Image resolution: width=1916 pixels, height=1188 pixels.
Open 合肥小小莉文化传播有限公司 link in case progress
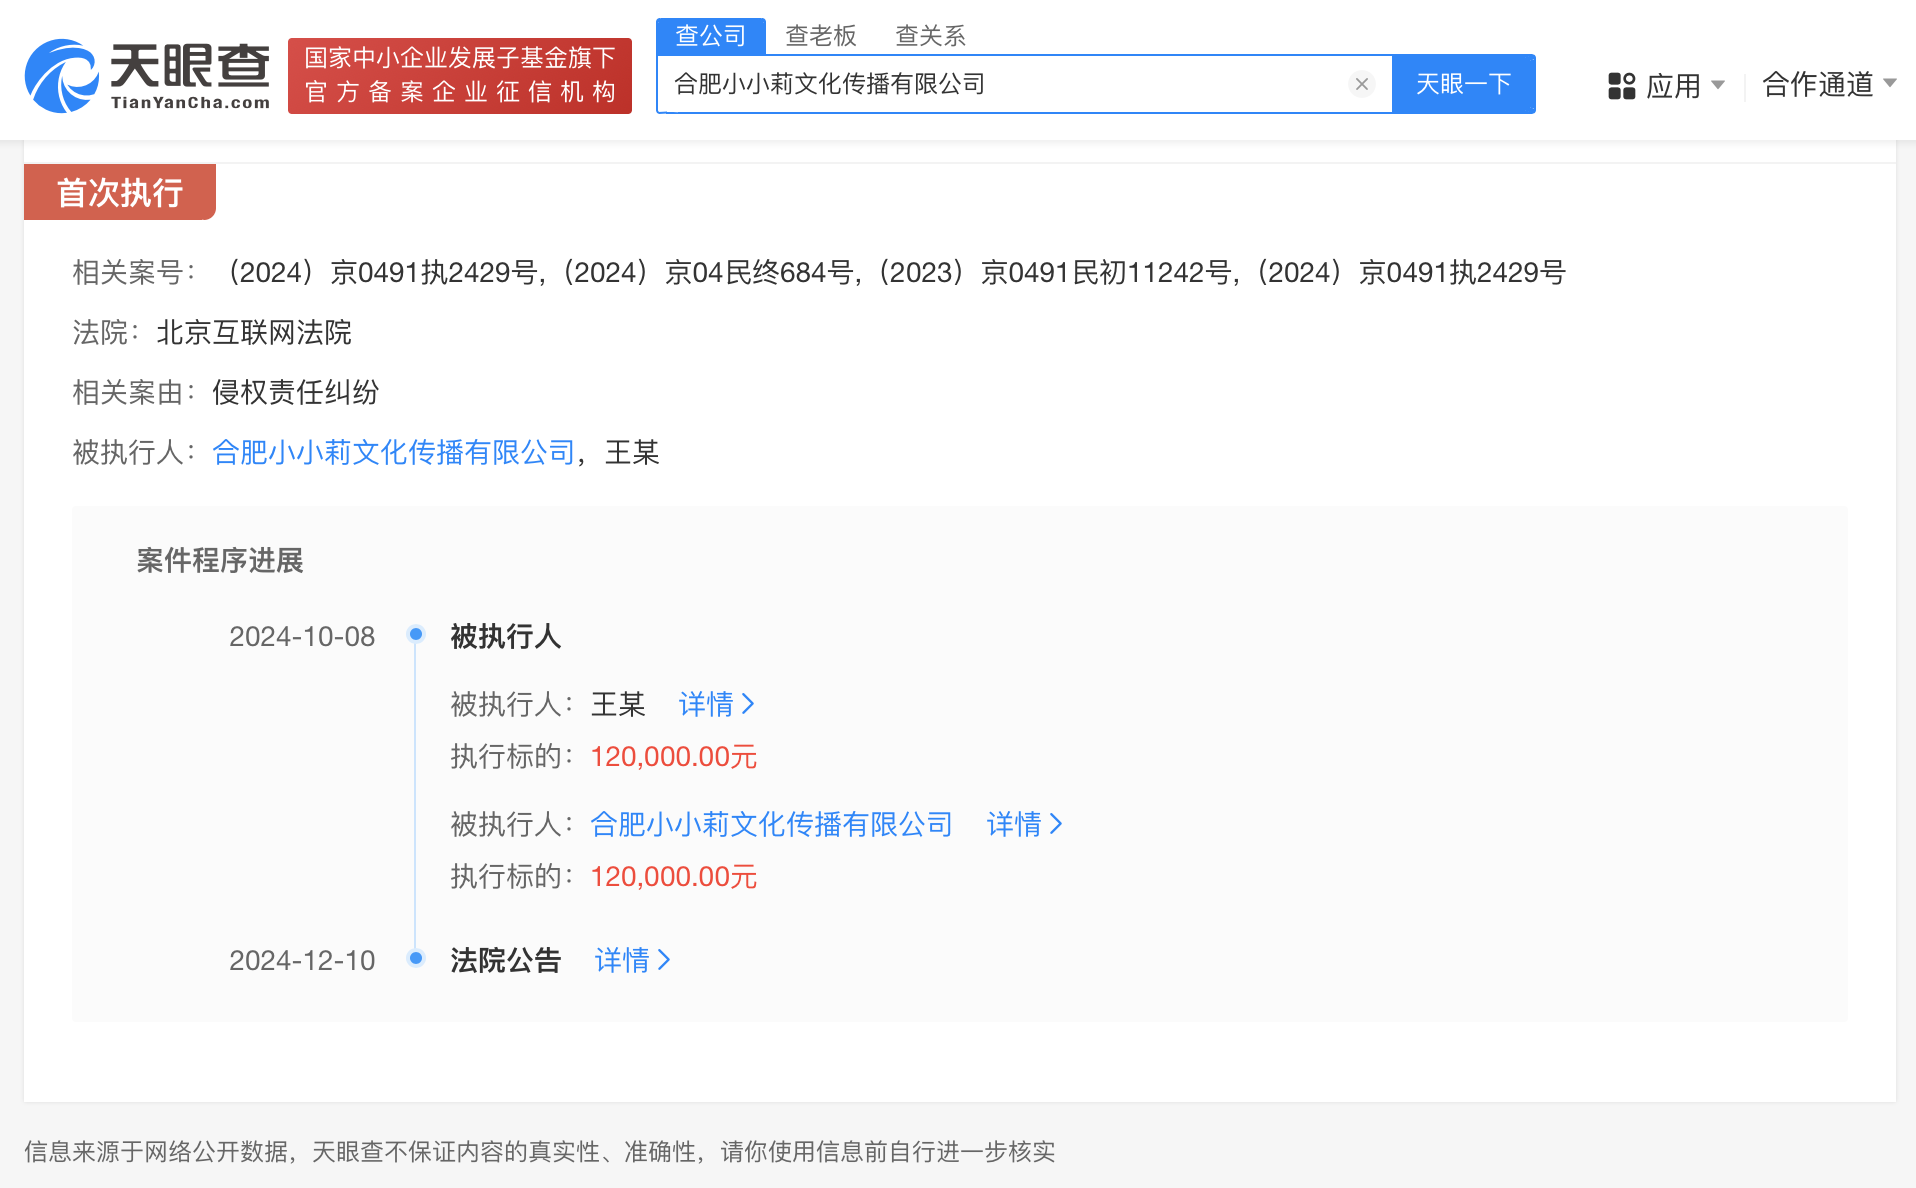tap(772, 825)
